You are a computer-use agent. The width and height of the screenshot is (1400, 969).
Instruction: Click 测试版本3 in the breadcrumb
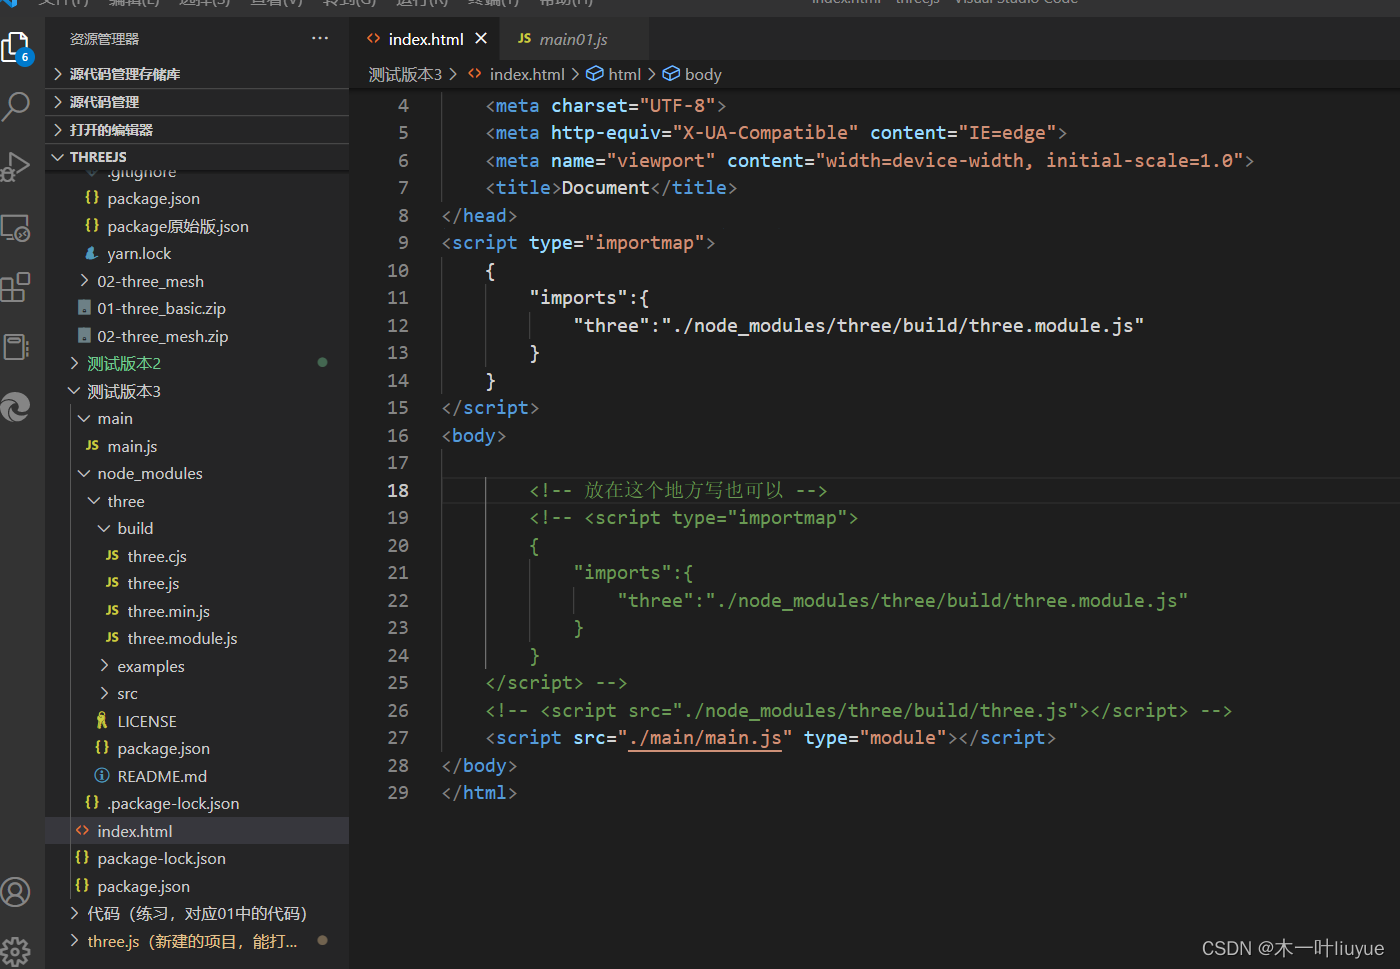tap(405, 74)
